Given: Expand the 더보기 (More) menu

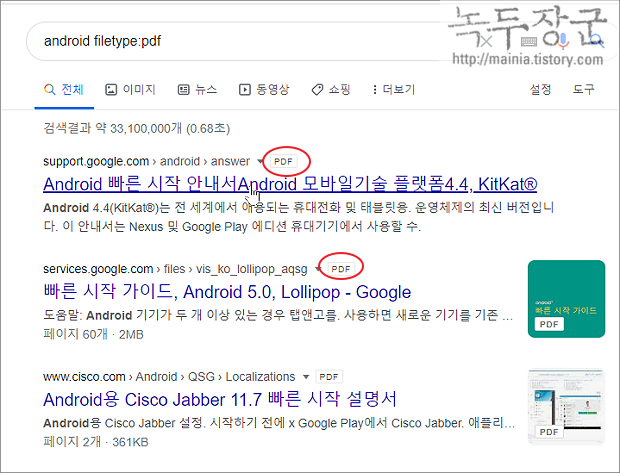Looking at the screenshot, I should click(394, 90).
